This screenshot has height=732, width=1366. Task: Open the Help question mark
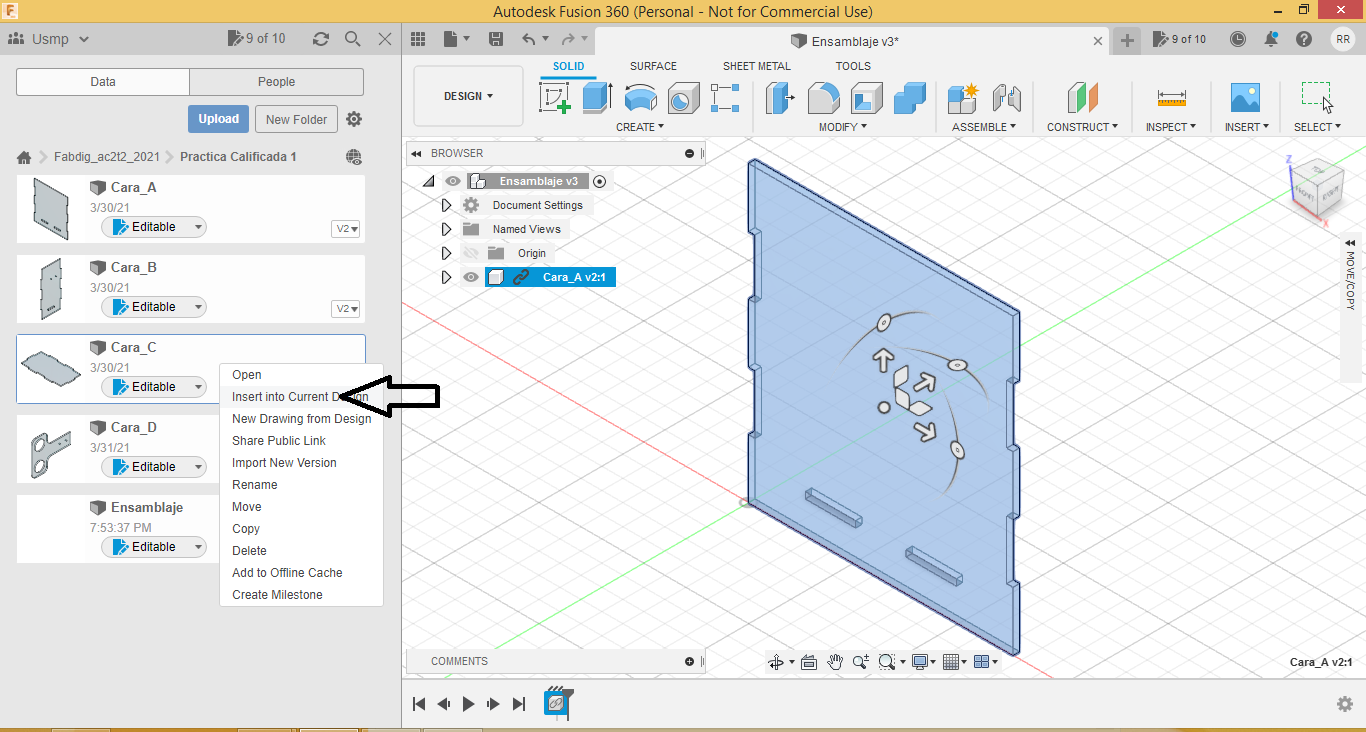tap(1304, 39)
